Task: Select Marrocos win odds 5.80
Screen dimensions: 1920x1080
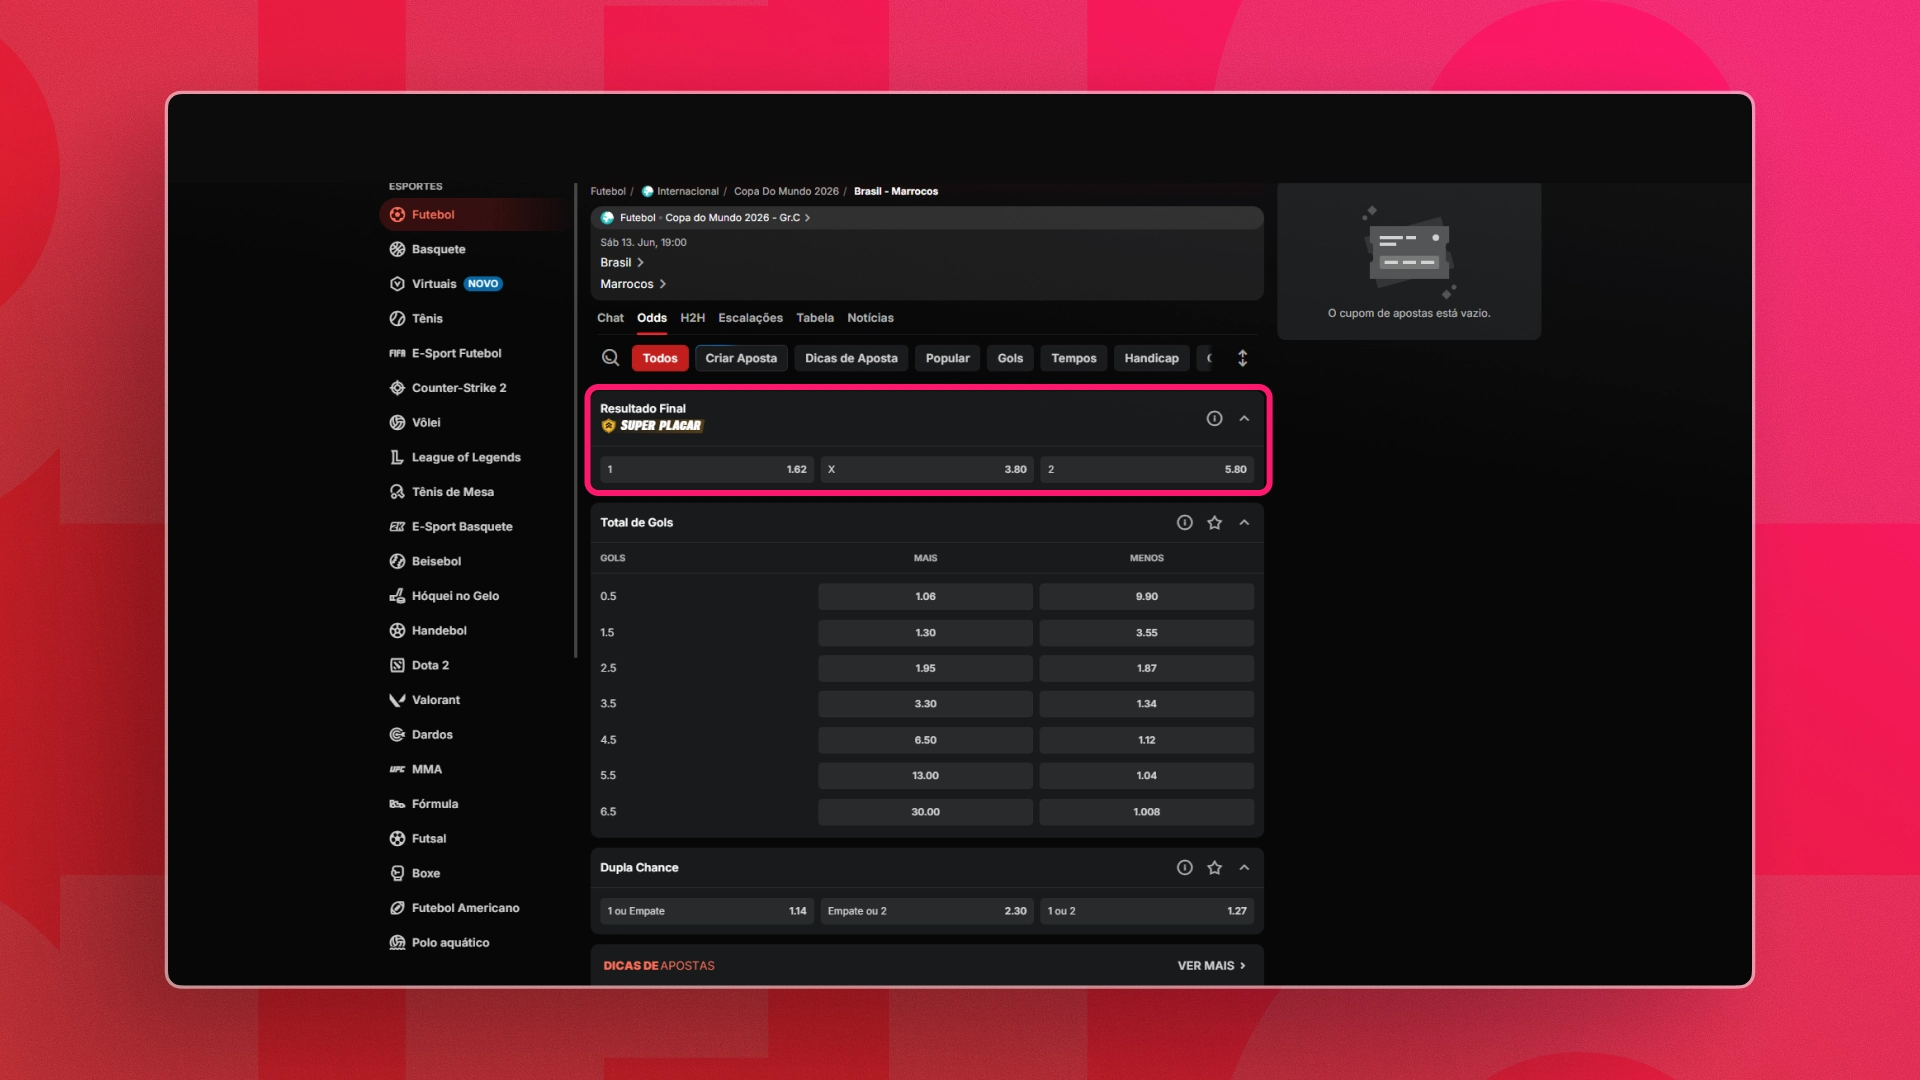Action: [x=1147, y=470]
